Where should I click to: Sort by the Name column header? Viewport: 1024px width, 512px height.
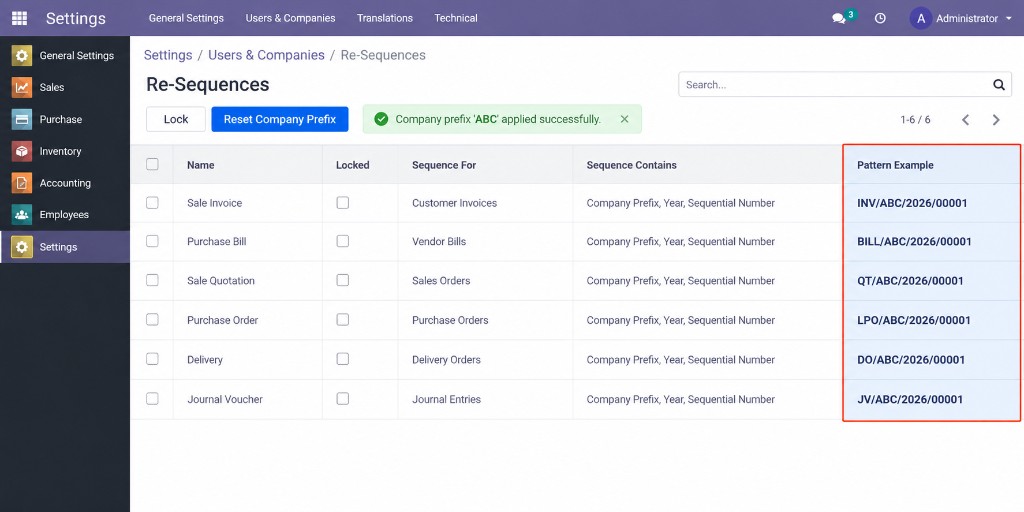point(200,165)
